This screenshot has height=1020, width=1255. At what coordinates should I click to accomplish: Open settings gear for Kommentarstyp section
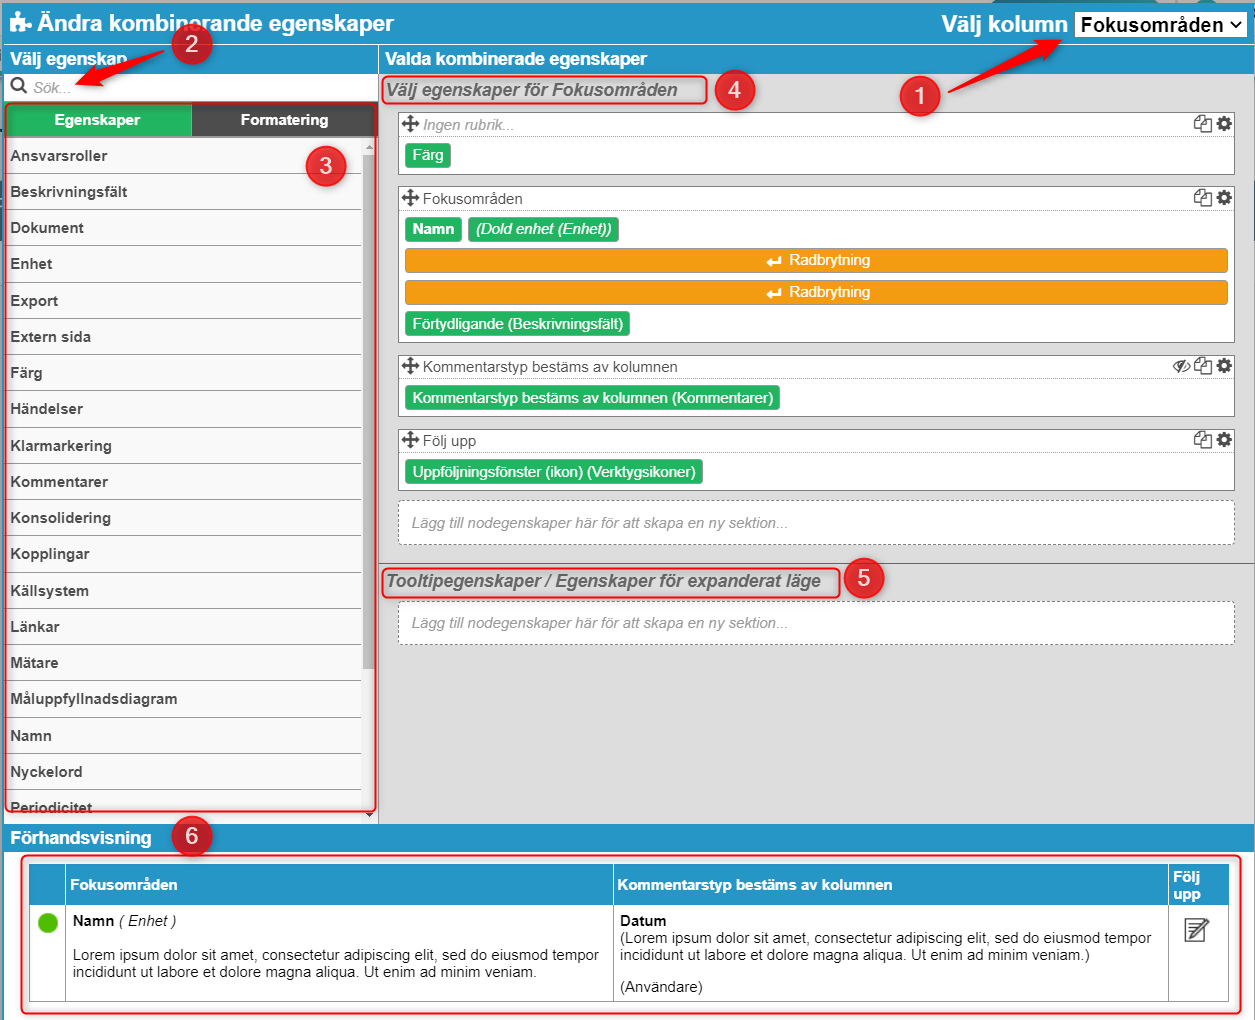[x=1224, y=366]
